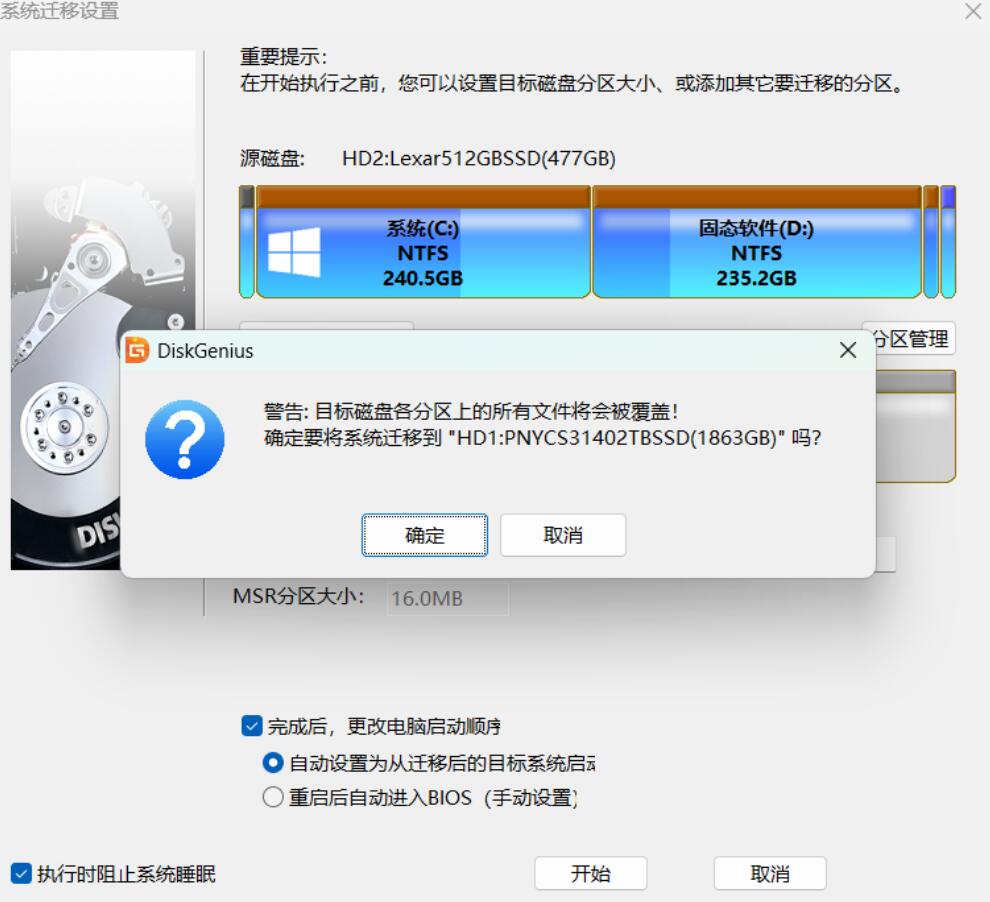Click the MSR分区大小 16.0MB field

click(447, 599)
